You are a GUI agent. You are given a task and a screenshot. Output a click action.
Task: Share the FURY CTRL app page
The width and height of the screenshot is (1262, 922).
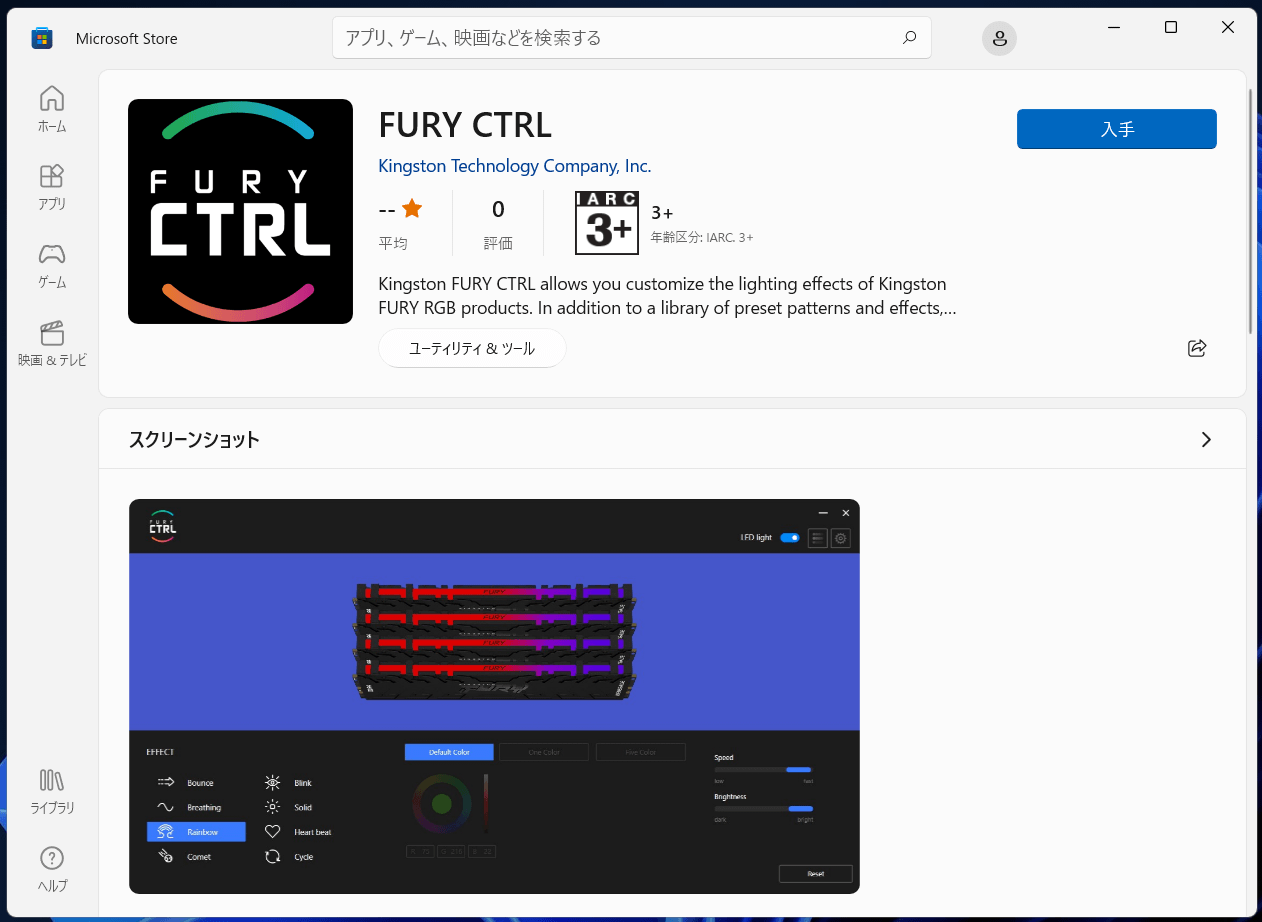pyautogui.click(x=1197, y=348)
